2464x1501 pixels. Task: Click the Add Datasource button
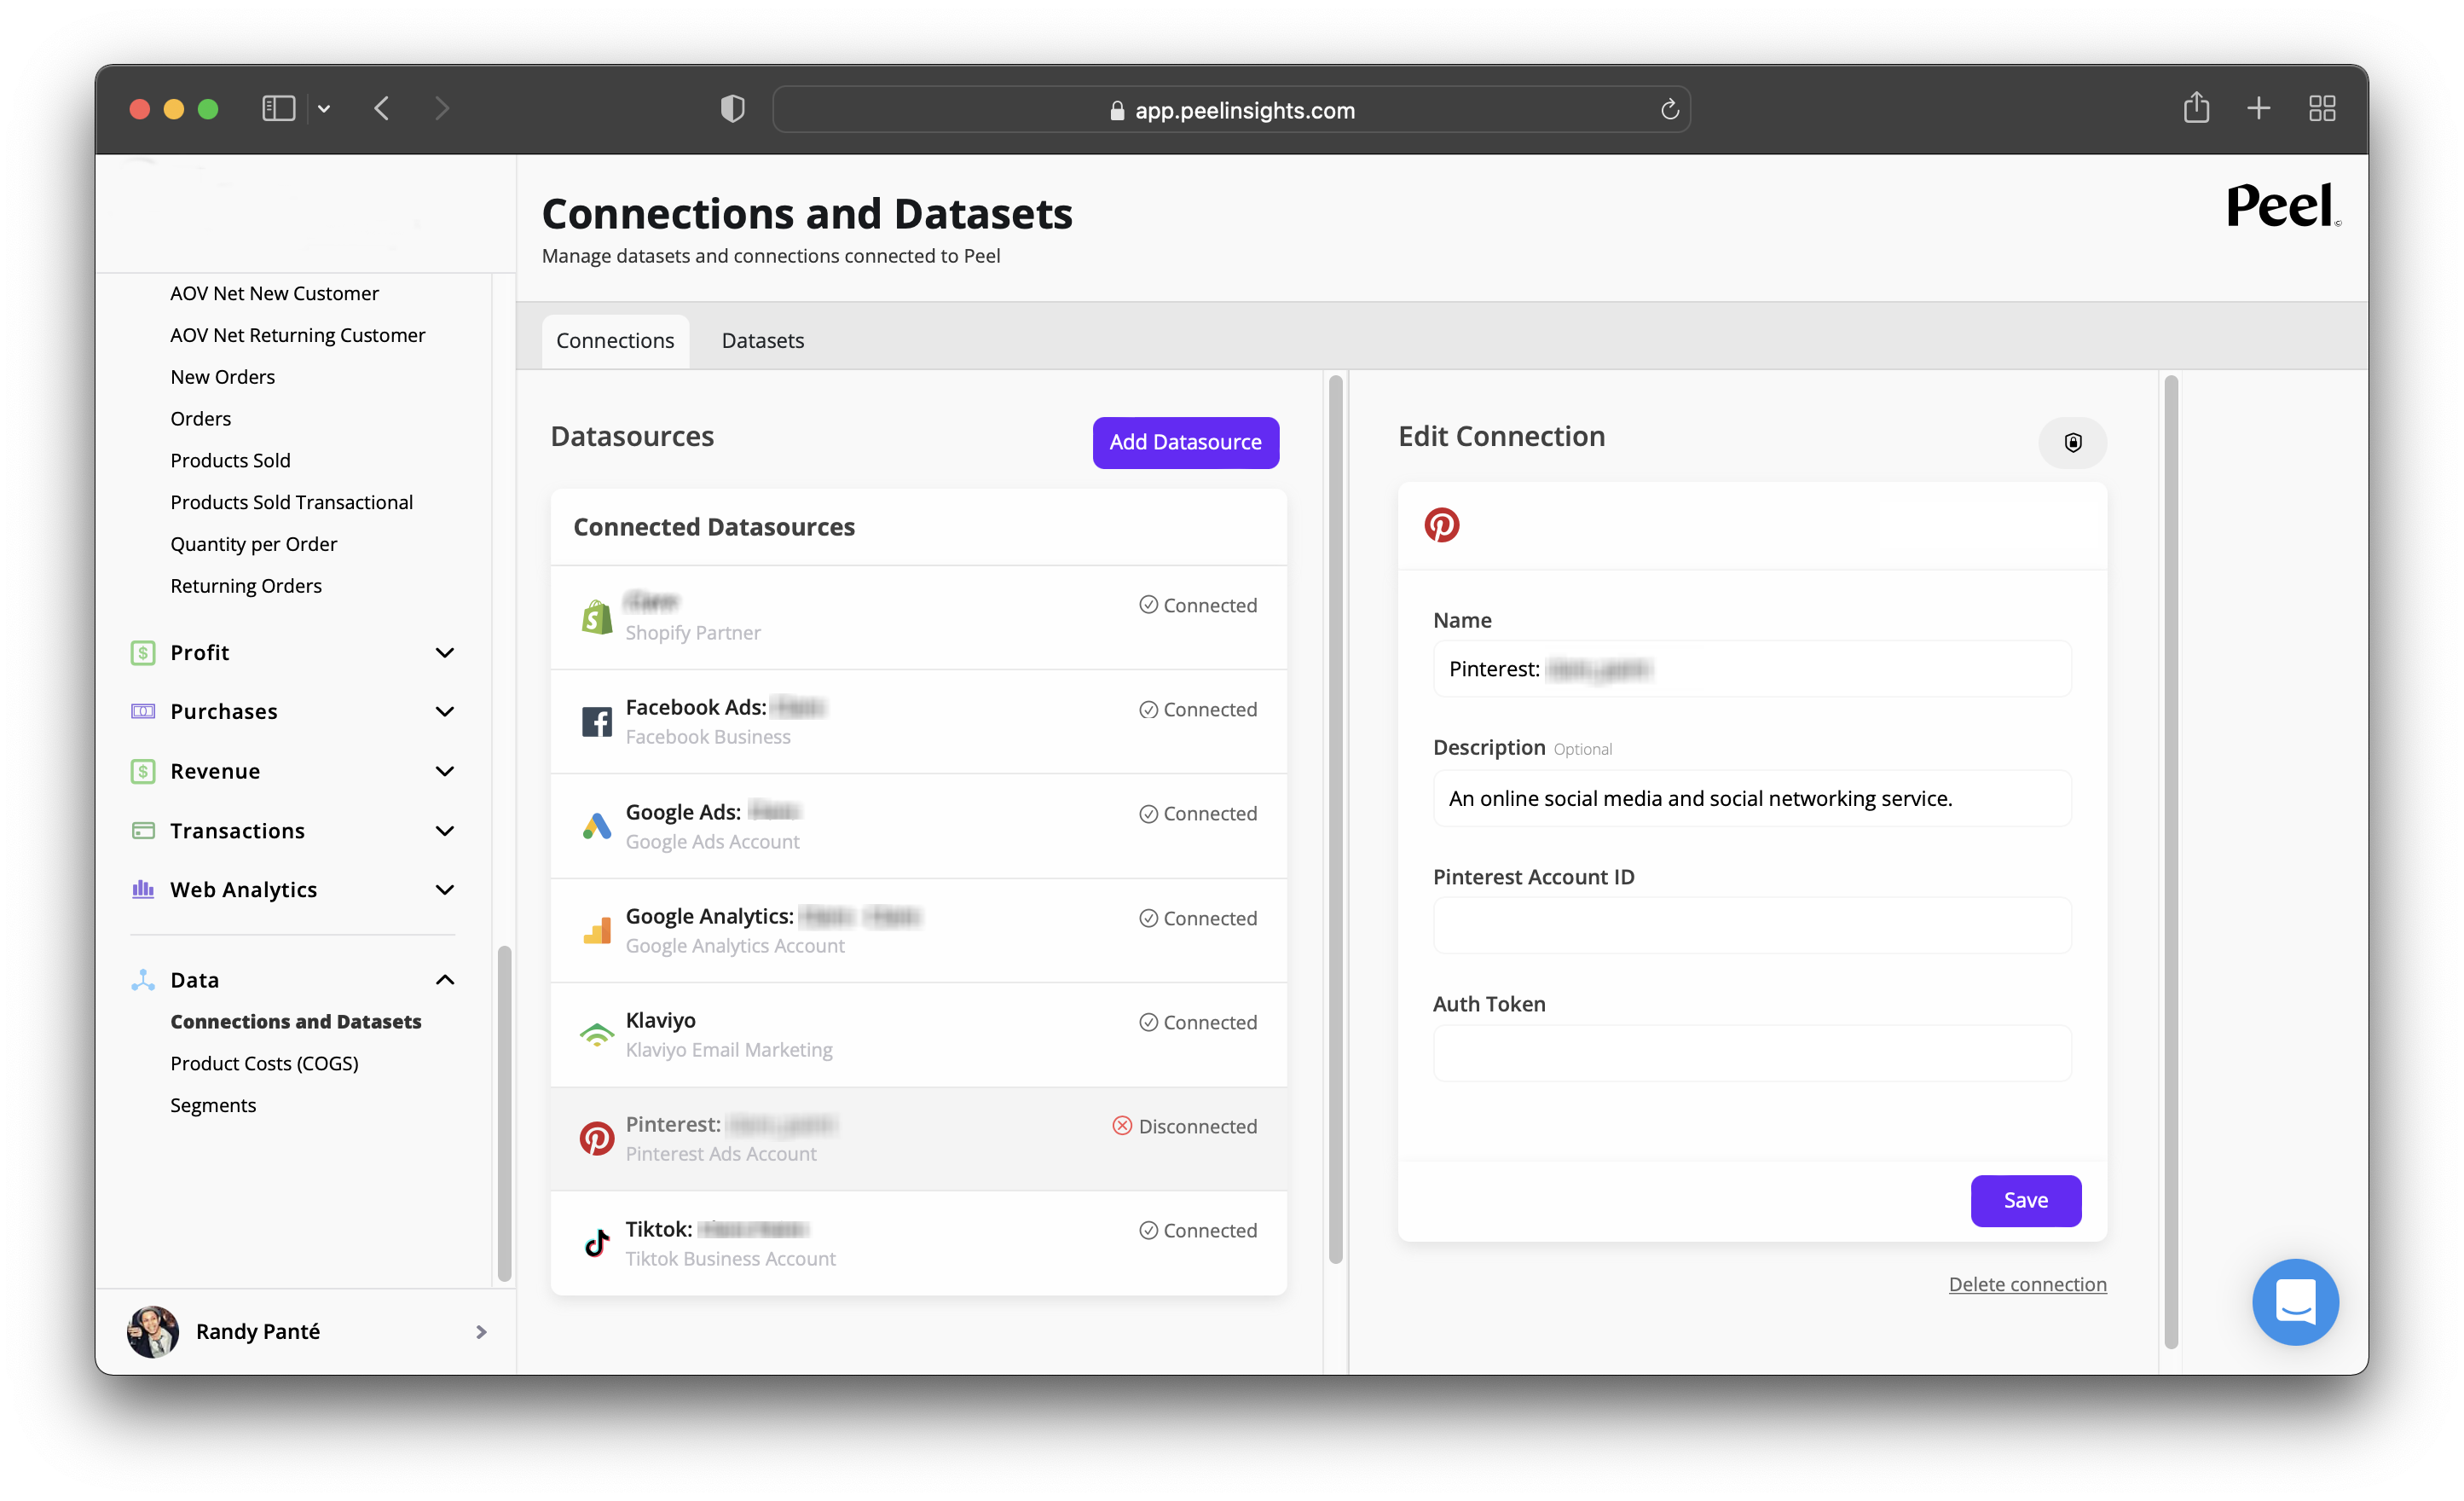pyautogui.click(x=1185, y=442)
